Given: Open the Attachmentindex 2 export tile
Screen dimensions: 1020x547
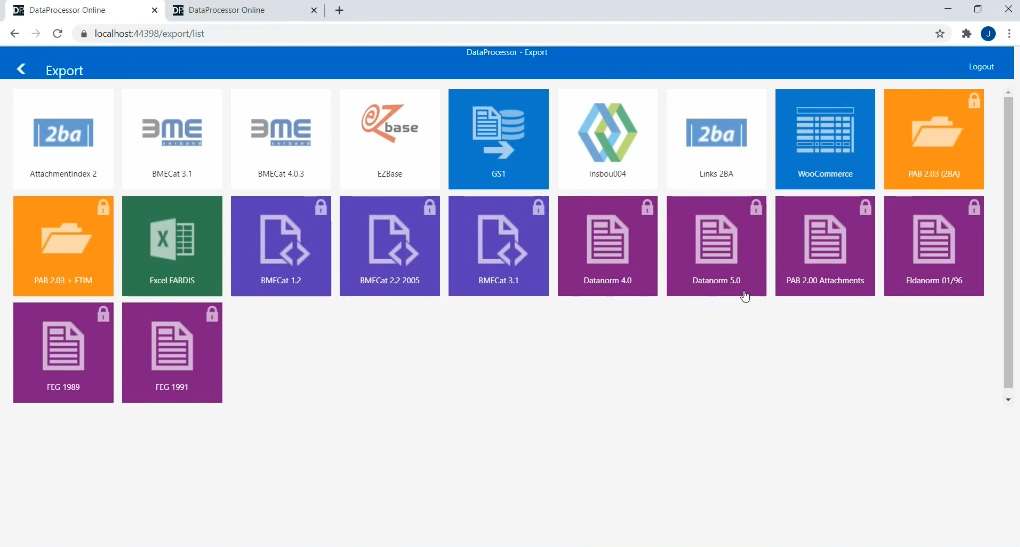Looking at the screenshot, I should pos(63,139).
